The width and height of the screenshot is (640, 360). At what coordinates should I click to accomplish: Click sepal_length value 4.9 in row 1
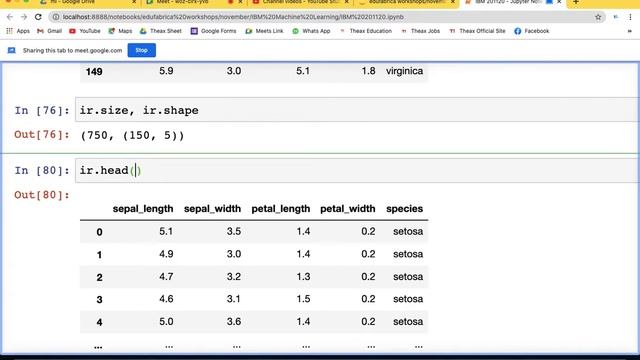pos(166,254)
